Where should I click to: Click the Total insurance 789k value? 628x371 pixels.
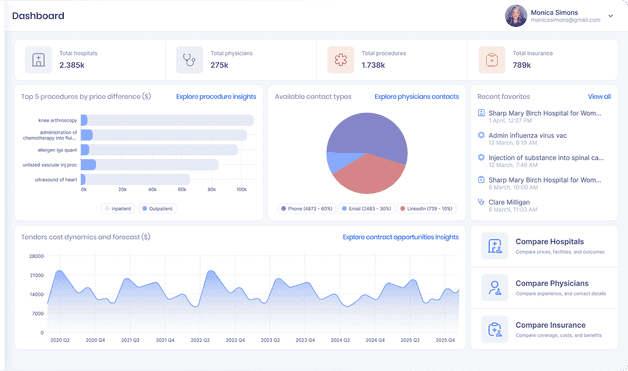point(522,65)
